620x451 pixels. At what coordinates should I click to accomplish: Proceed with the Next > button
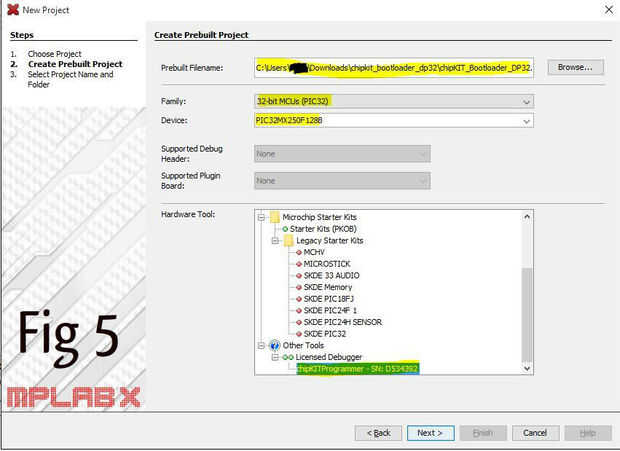coord(431,433)
